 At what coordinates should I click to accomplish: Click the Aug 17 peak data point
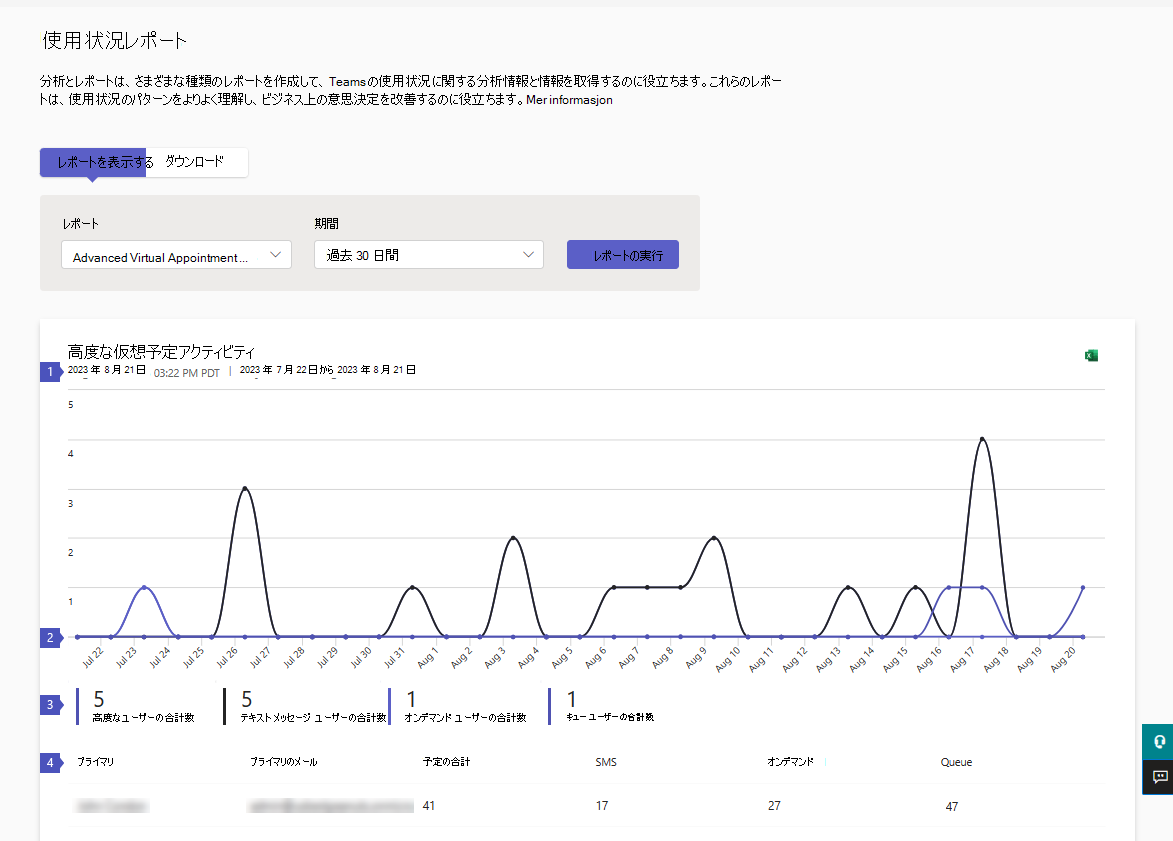(x=983, y=439)
